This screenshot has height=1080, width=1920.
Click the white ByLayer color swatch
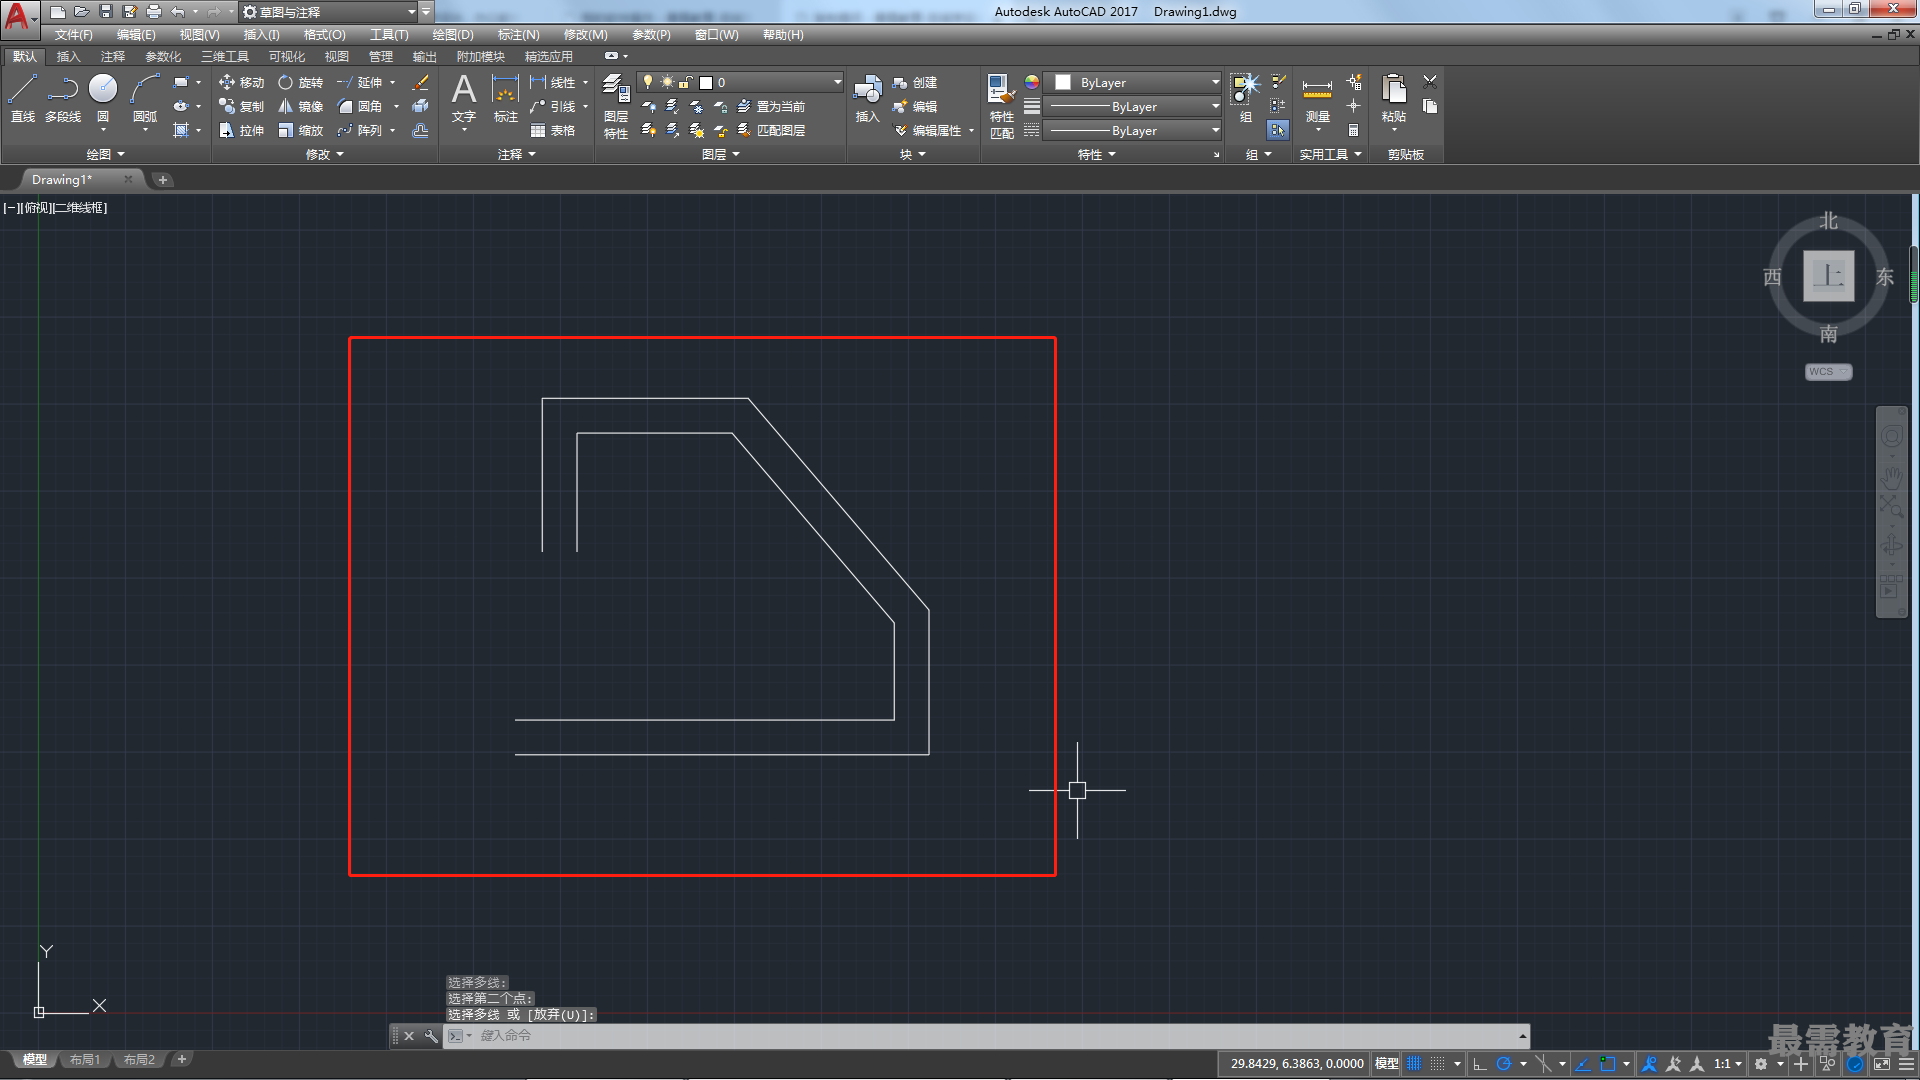tap(1063, 82)
